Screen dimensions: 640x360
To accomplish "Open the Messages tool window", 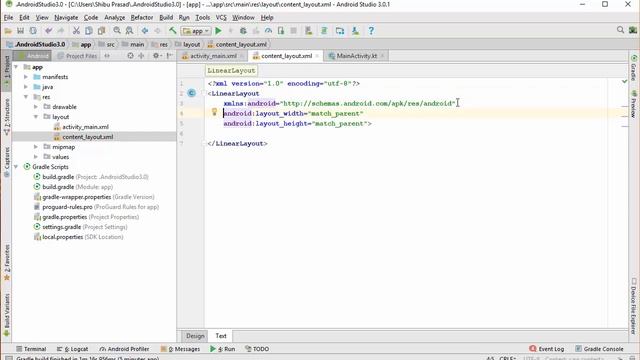I will pyautogui.click(x=180, y=349).
